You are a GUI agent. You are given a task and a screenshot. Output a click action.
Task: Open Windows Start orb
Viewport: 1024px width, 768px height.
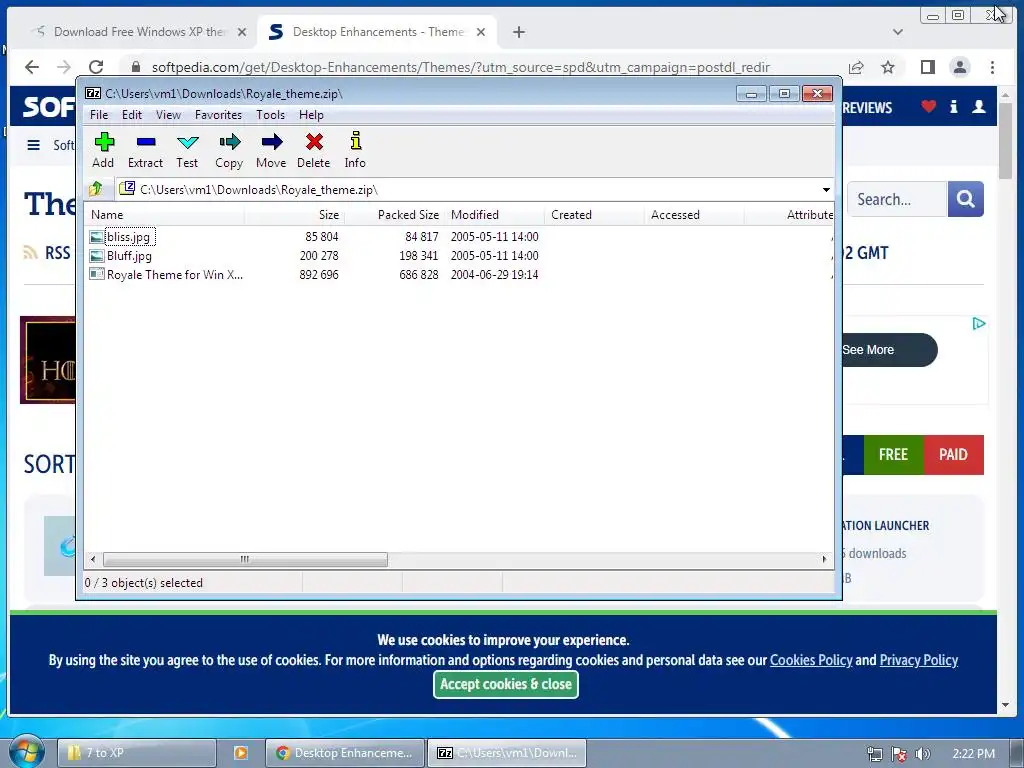26,752
